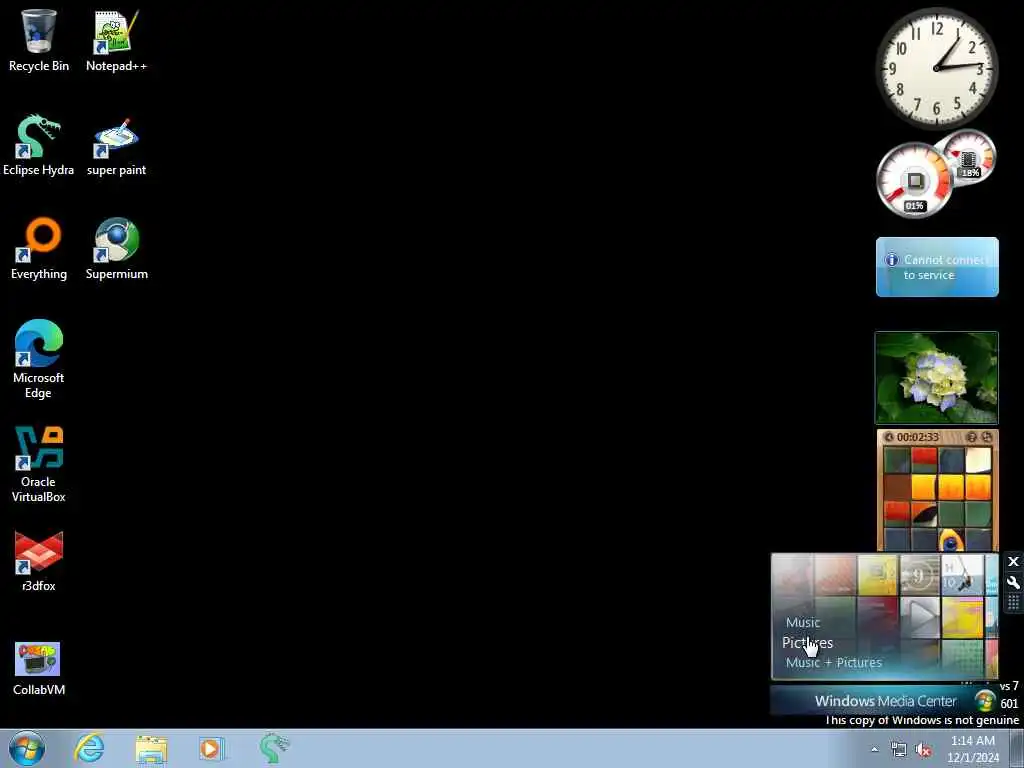Click the Everything search shortcut
The width and height of the screenshot is (1024, 768).
tap(39, 249)
